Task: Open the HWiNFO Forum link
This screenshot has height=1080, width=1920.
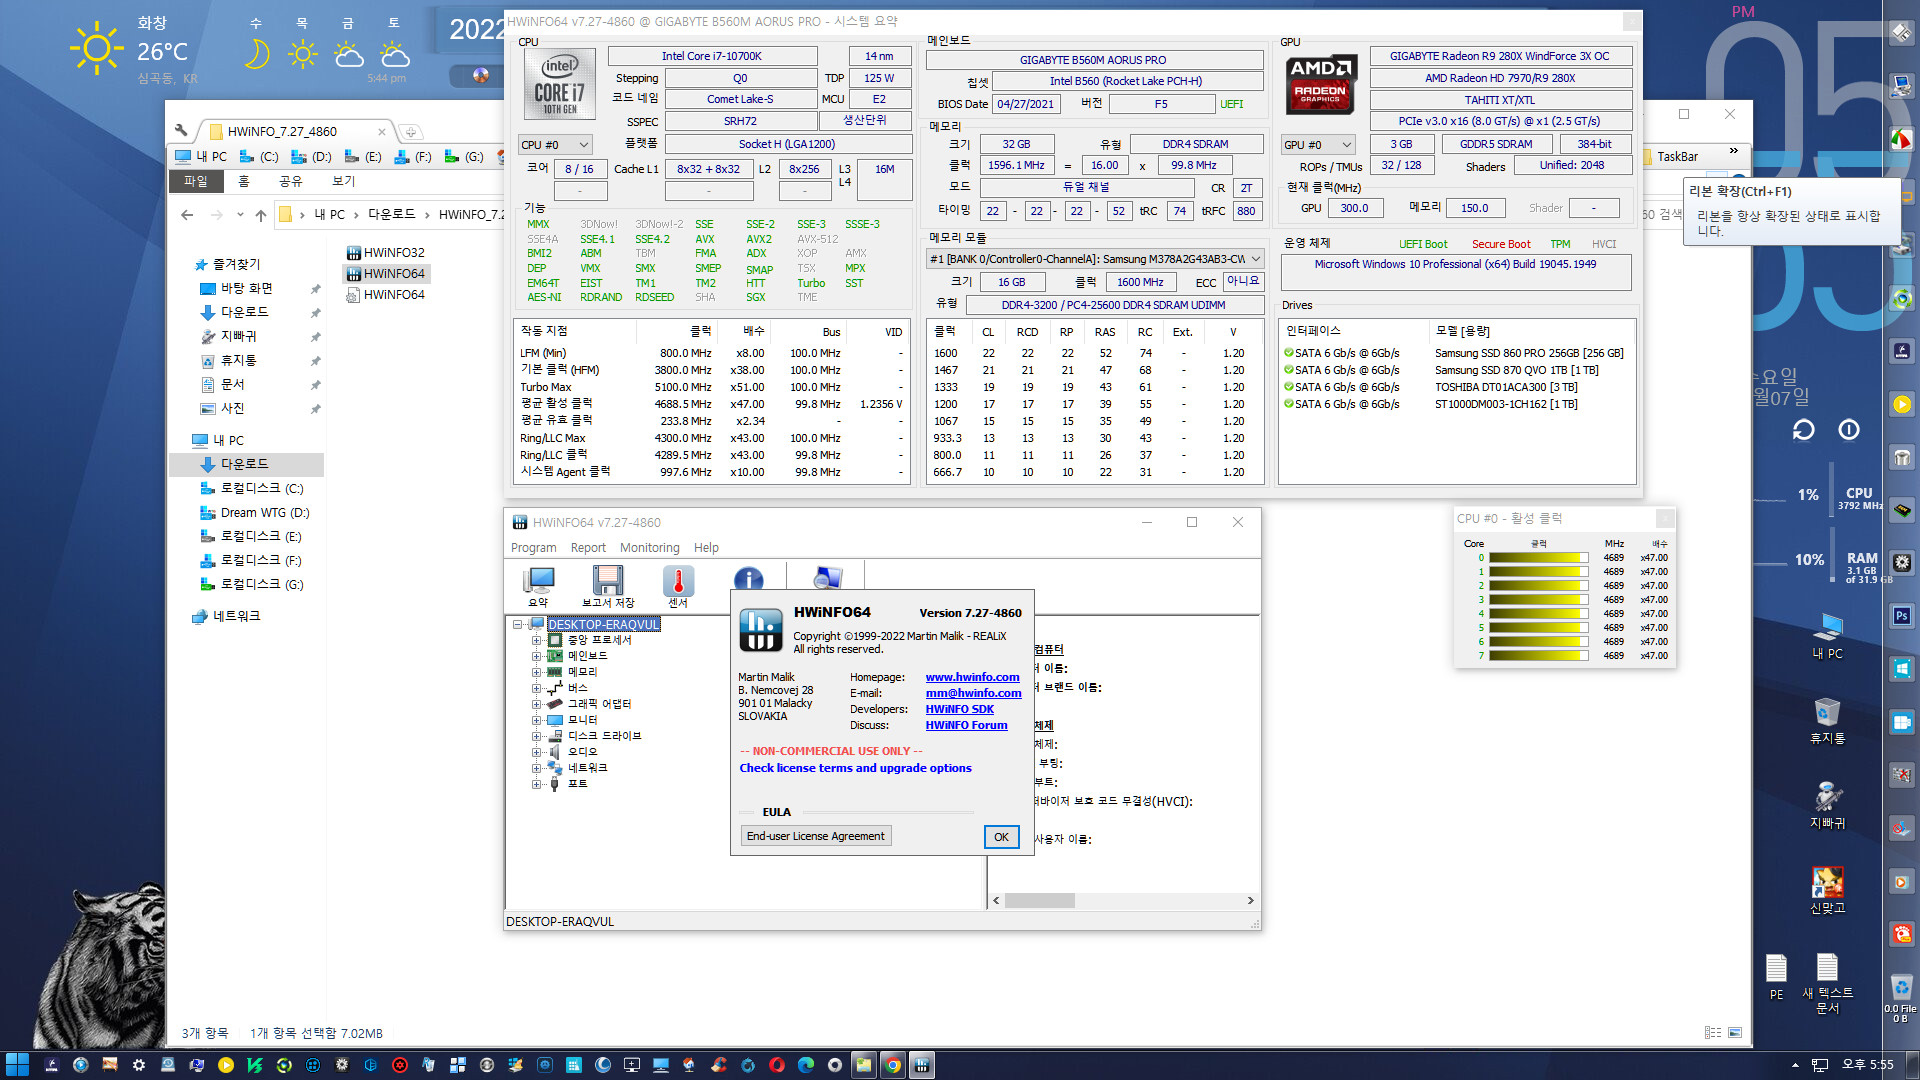Action: (966, 725)
